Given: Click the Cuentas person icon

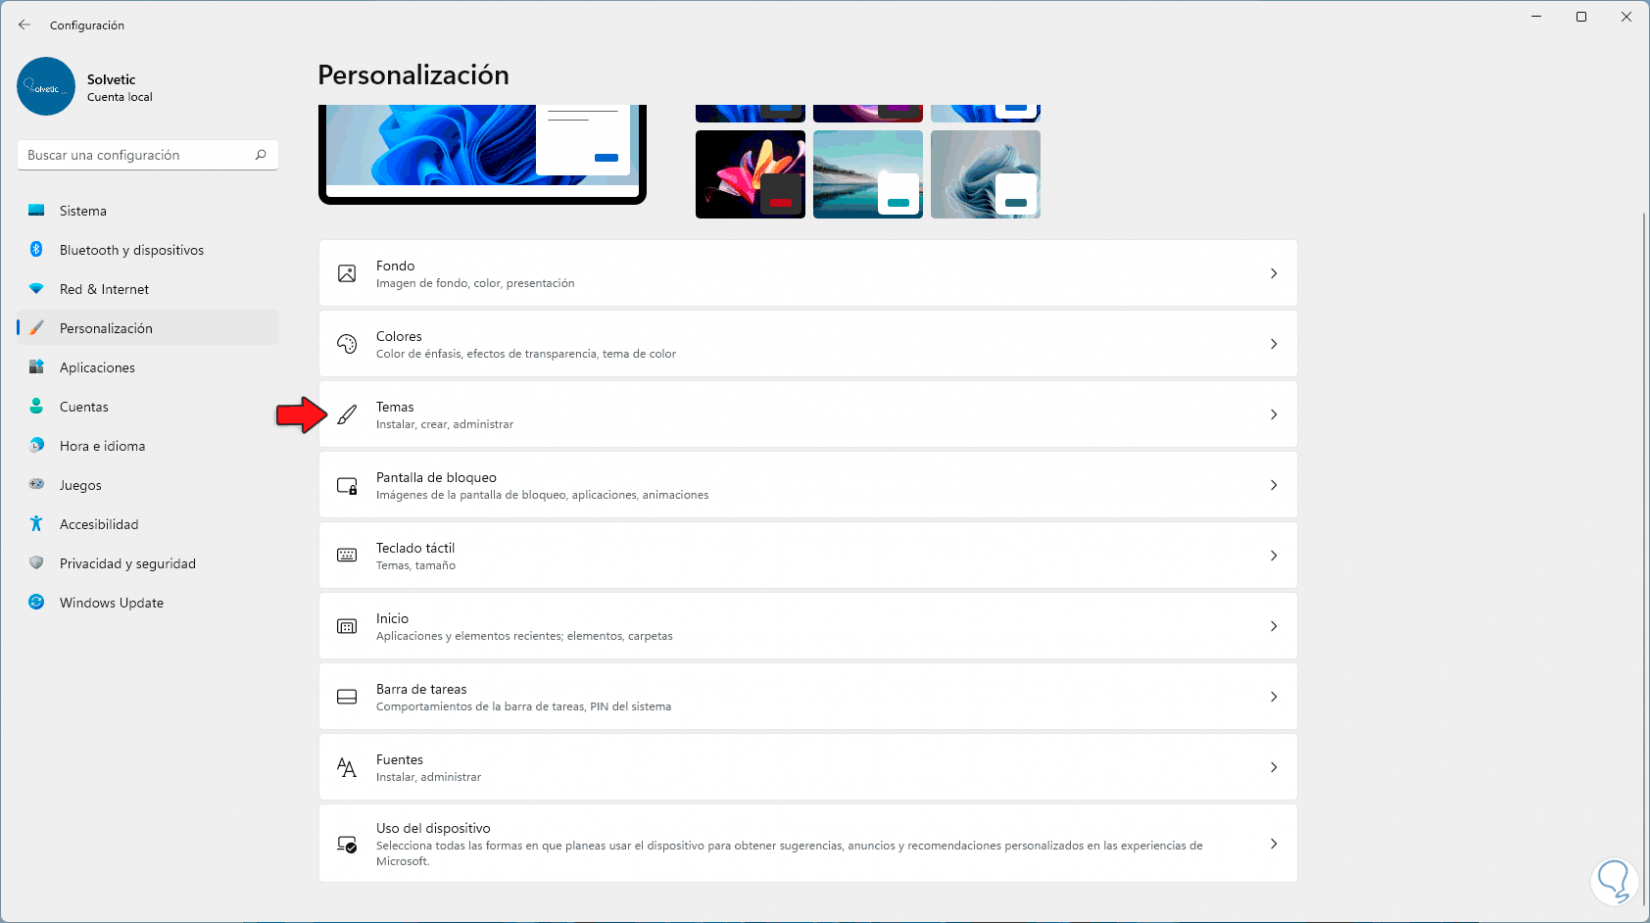Looking at the screenshot, I should (36, 406).
